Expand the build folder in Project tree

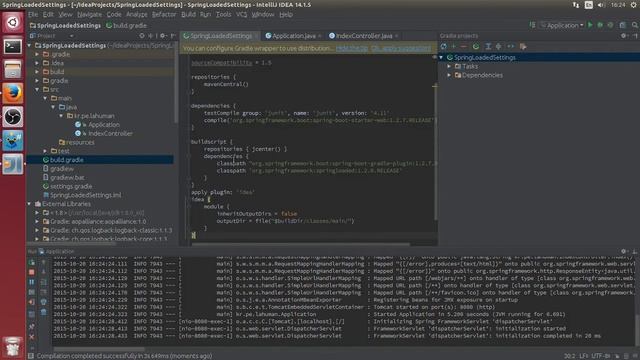(x=37, y=72)
